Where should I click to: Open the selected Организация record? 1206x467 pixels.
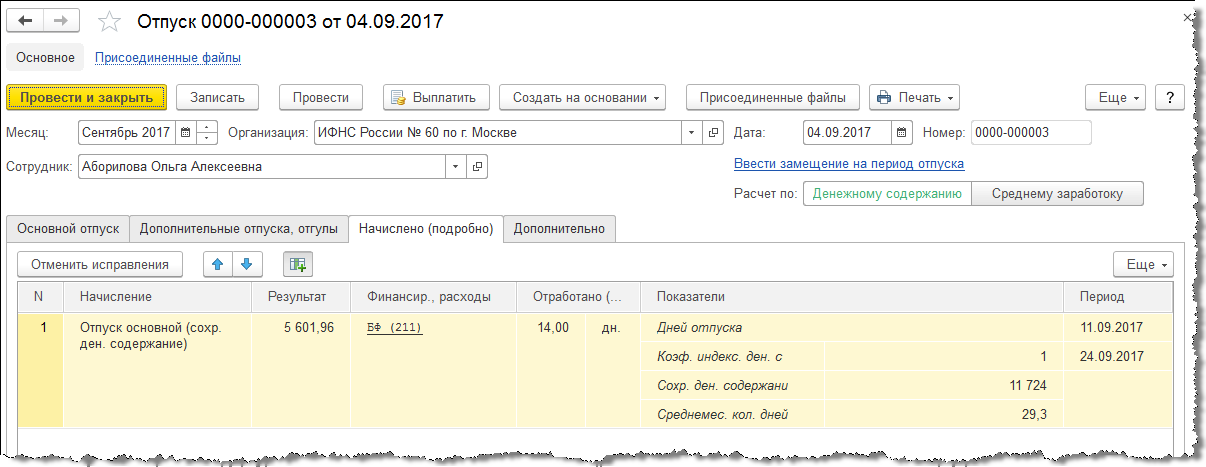pyautogui.click(x=714, y=132)
